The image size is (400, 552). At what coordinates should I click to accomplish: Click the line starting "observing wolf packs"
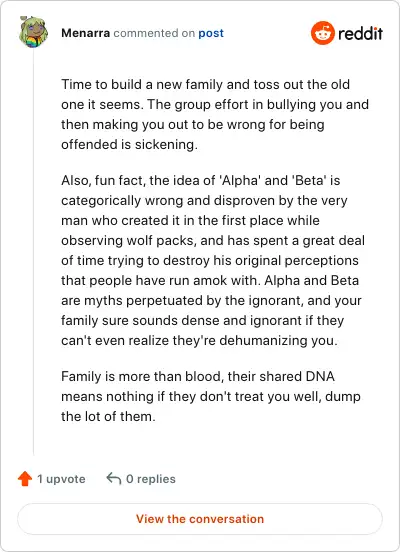point(213,240)
